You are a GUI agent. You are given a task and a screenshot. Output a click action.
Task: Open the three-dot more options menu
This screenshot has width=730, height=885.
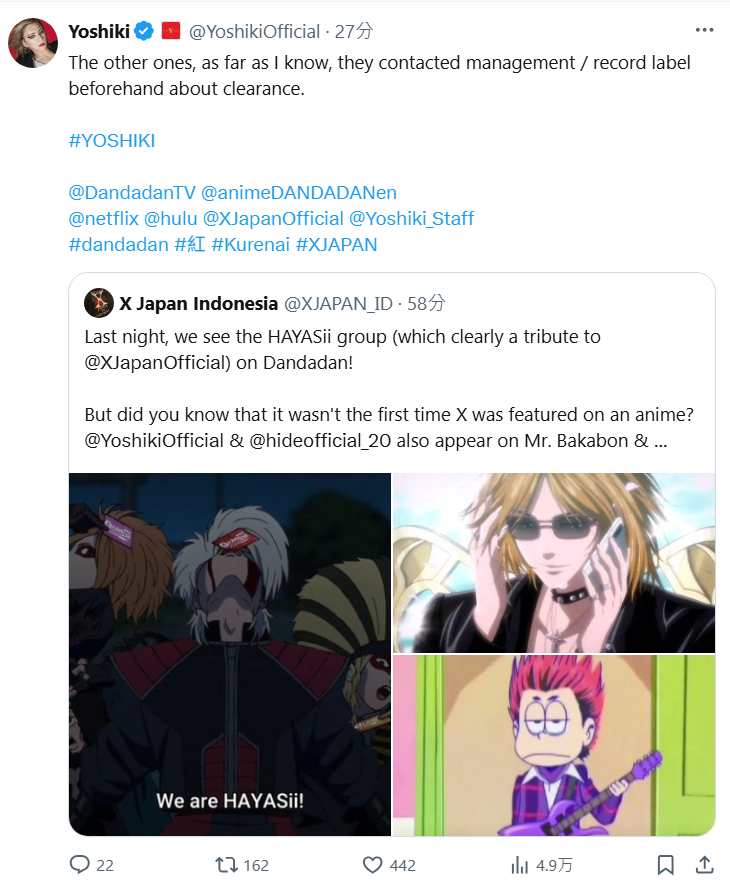tap(705, 30)
